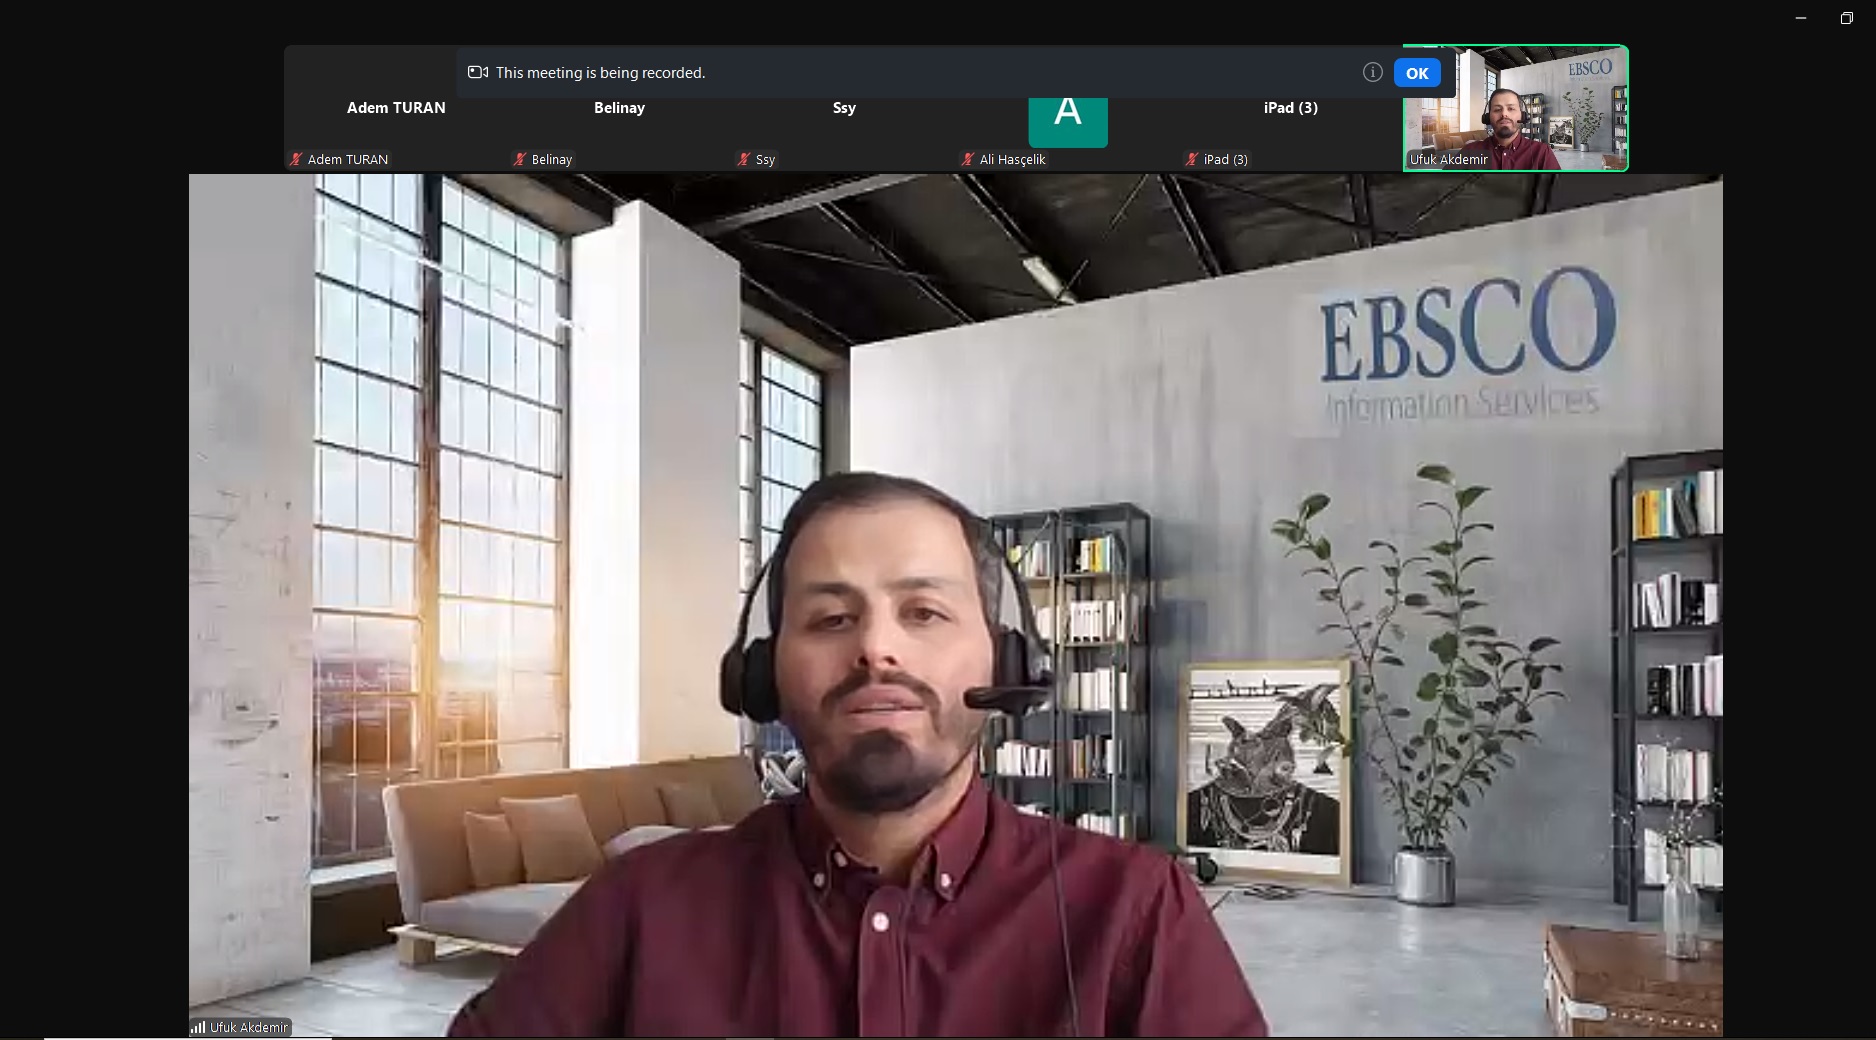Viewport: 1876px width, 1040px height.
Task: Click the camera recording icon in the notice
Action: [478, 72]
